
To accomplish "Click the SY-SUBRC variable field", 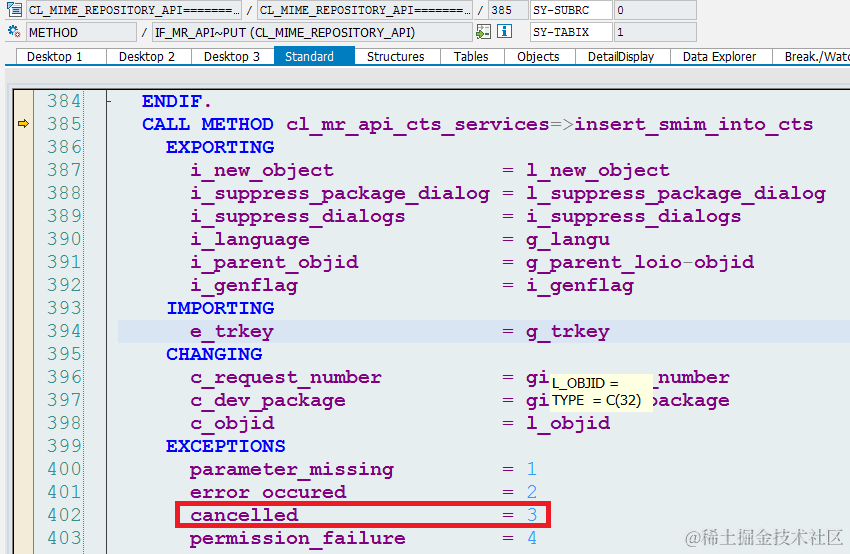I will tap(571, 10).
